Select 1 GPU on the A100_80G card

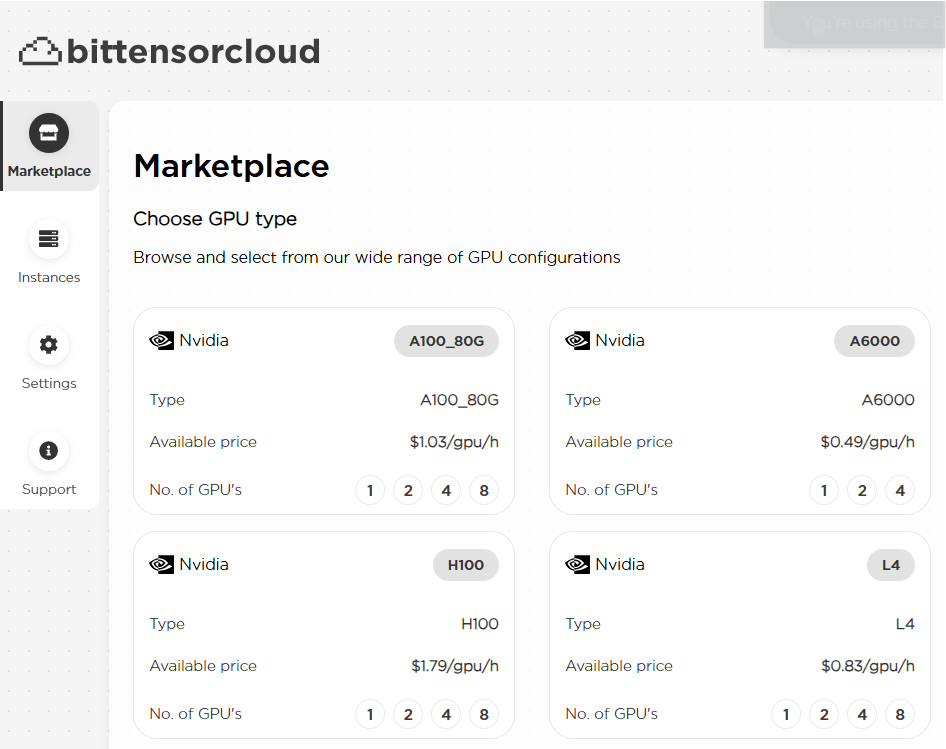[x=370, y=490]
